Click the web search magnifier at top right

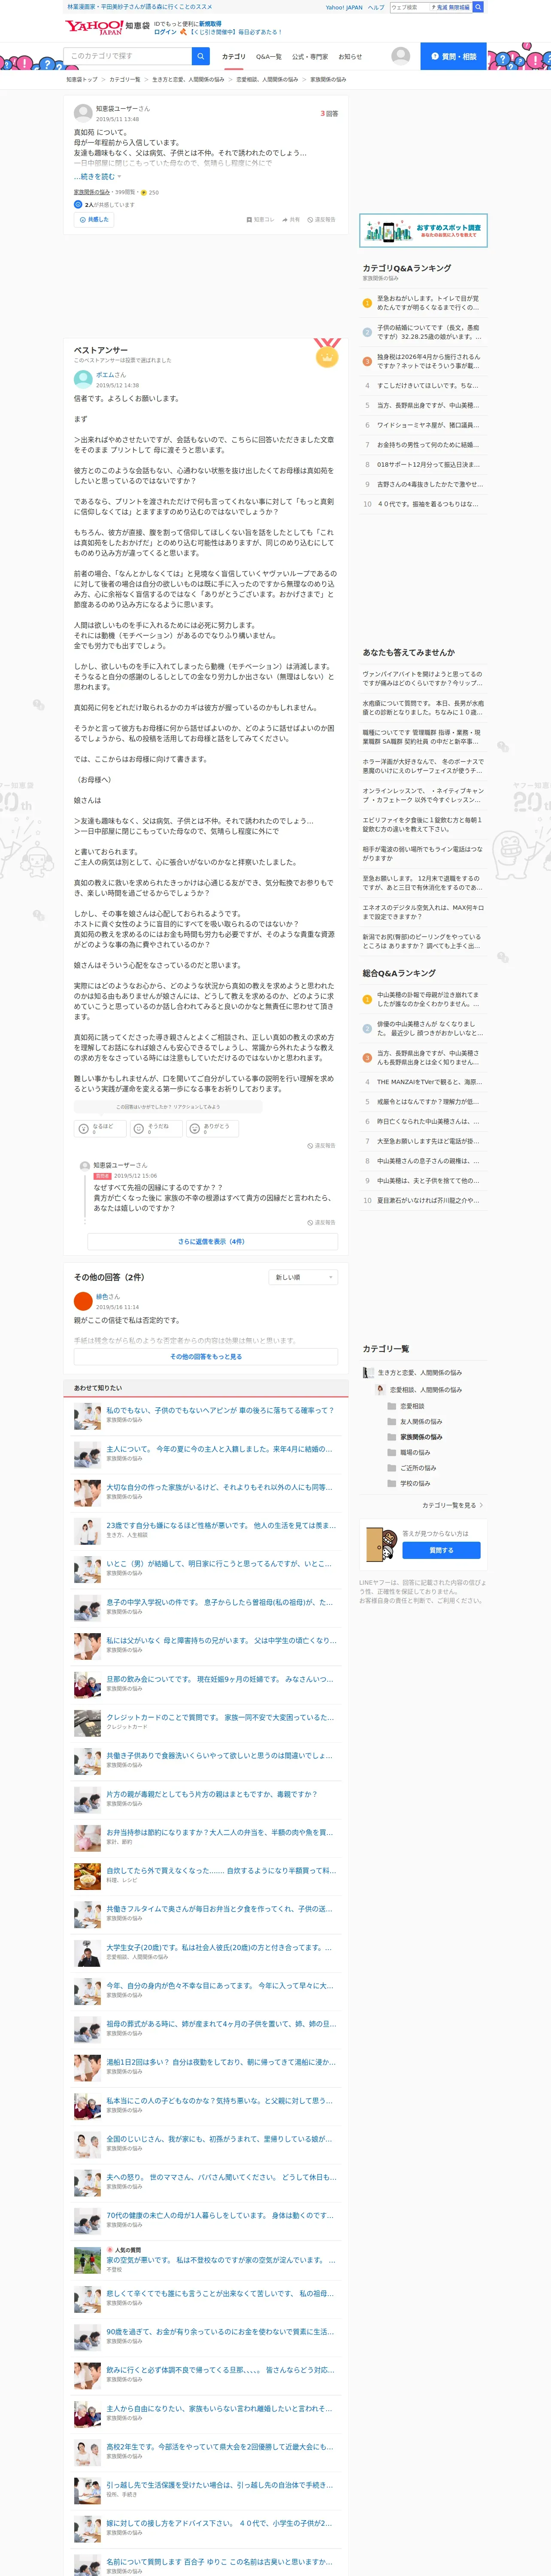point(478,7)
